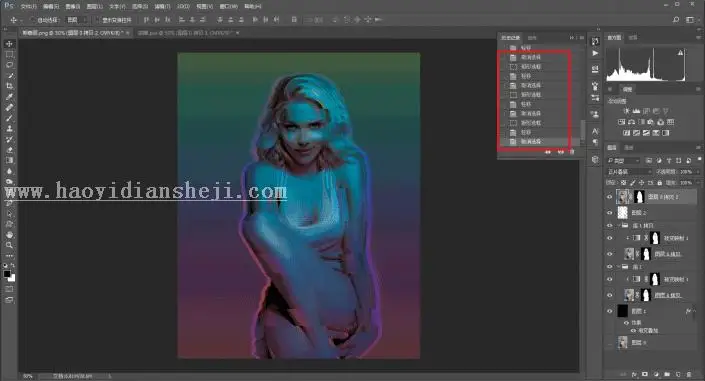Open the File menu (文件)

coord(28,6)
